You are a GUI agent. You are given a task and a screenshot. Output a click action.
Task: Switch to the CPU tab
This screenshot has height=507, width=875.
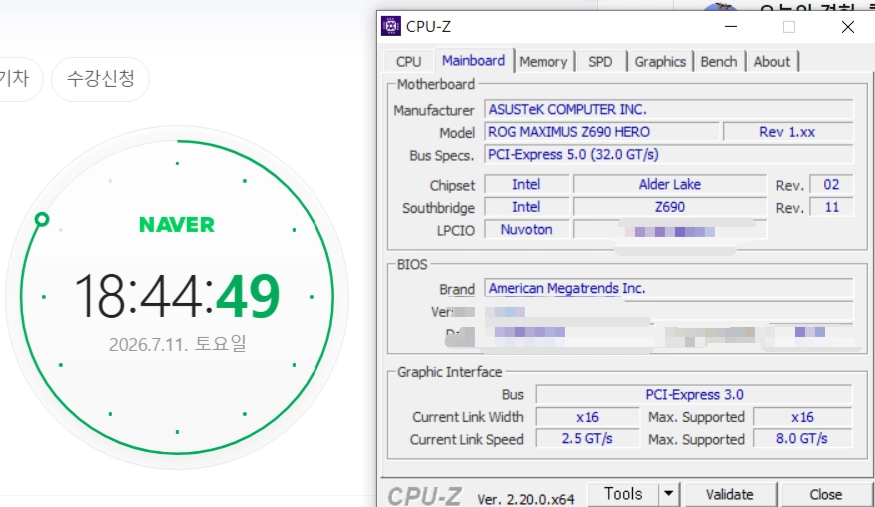(408, 61)
